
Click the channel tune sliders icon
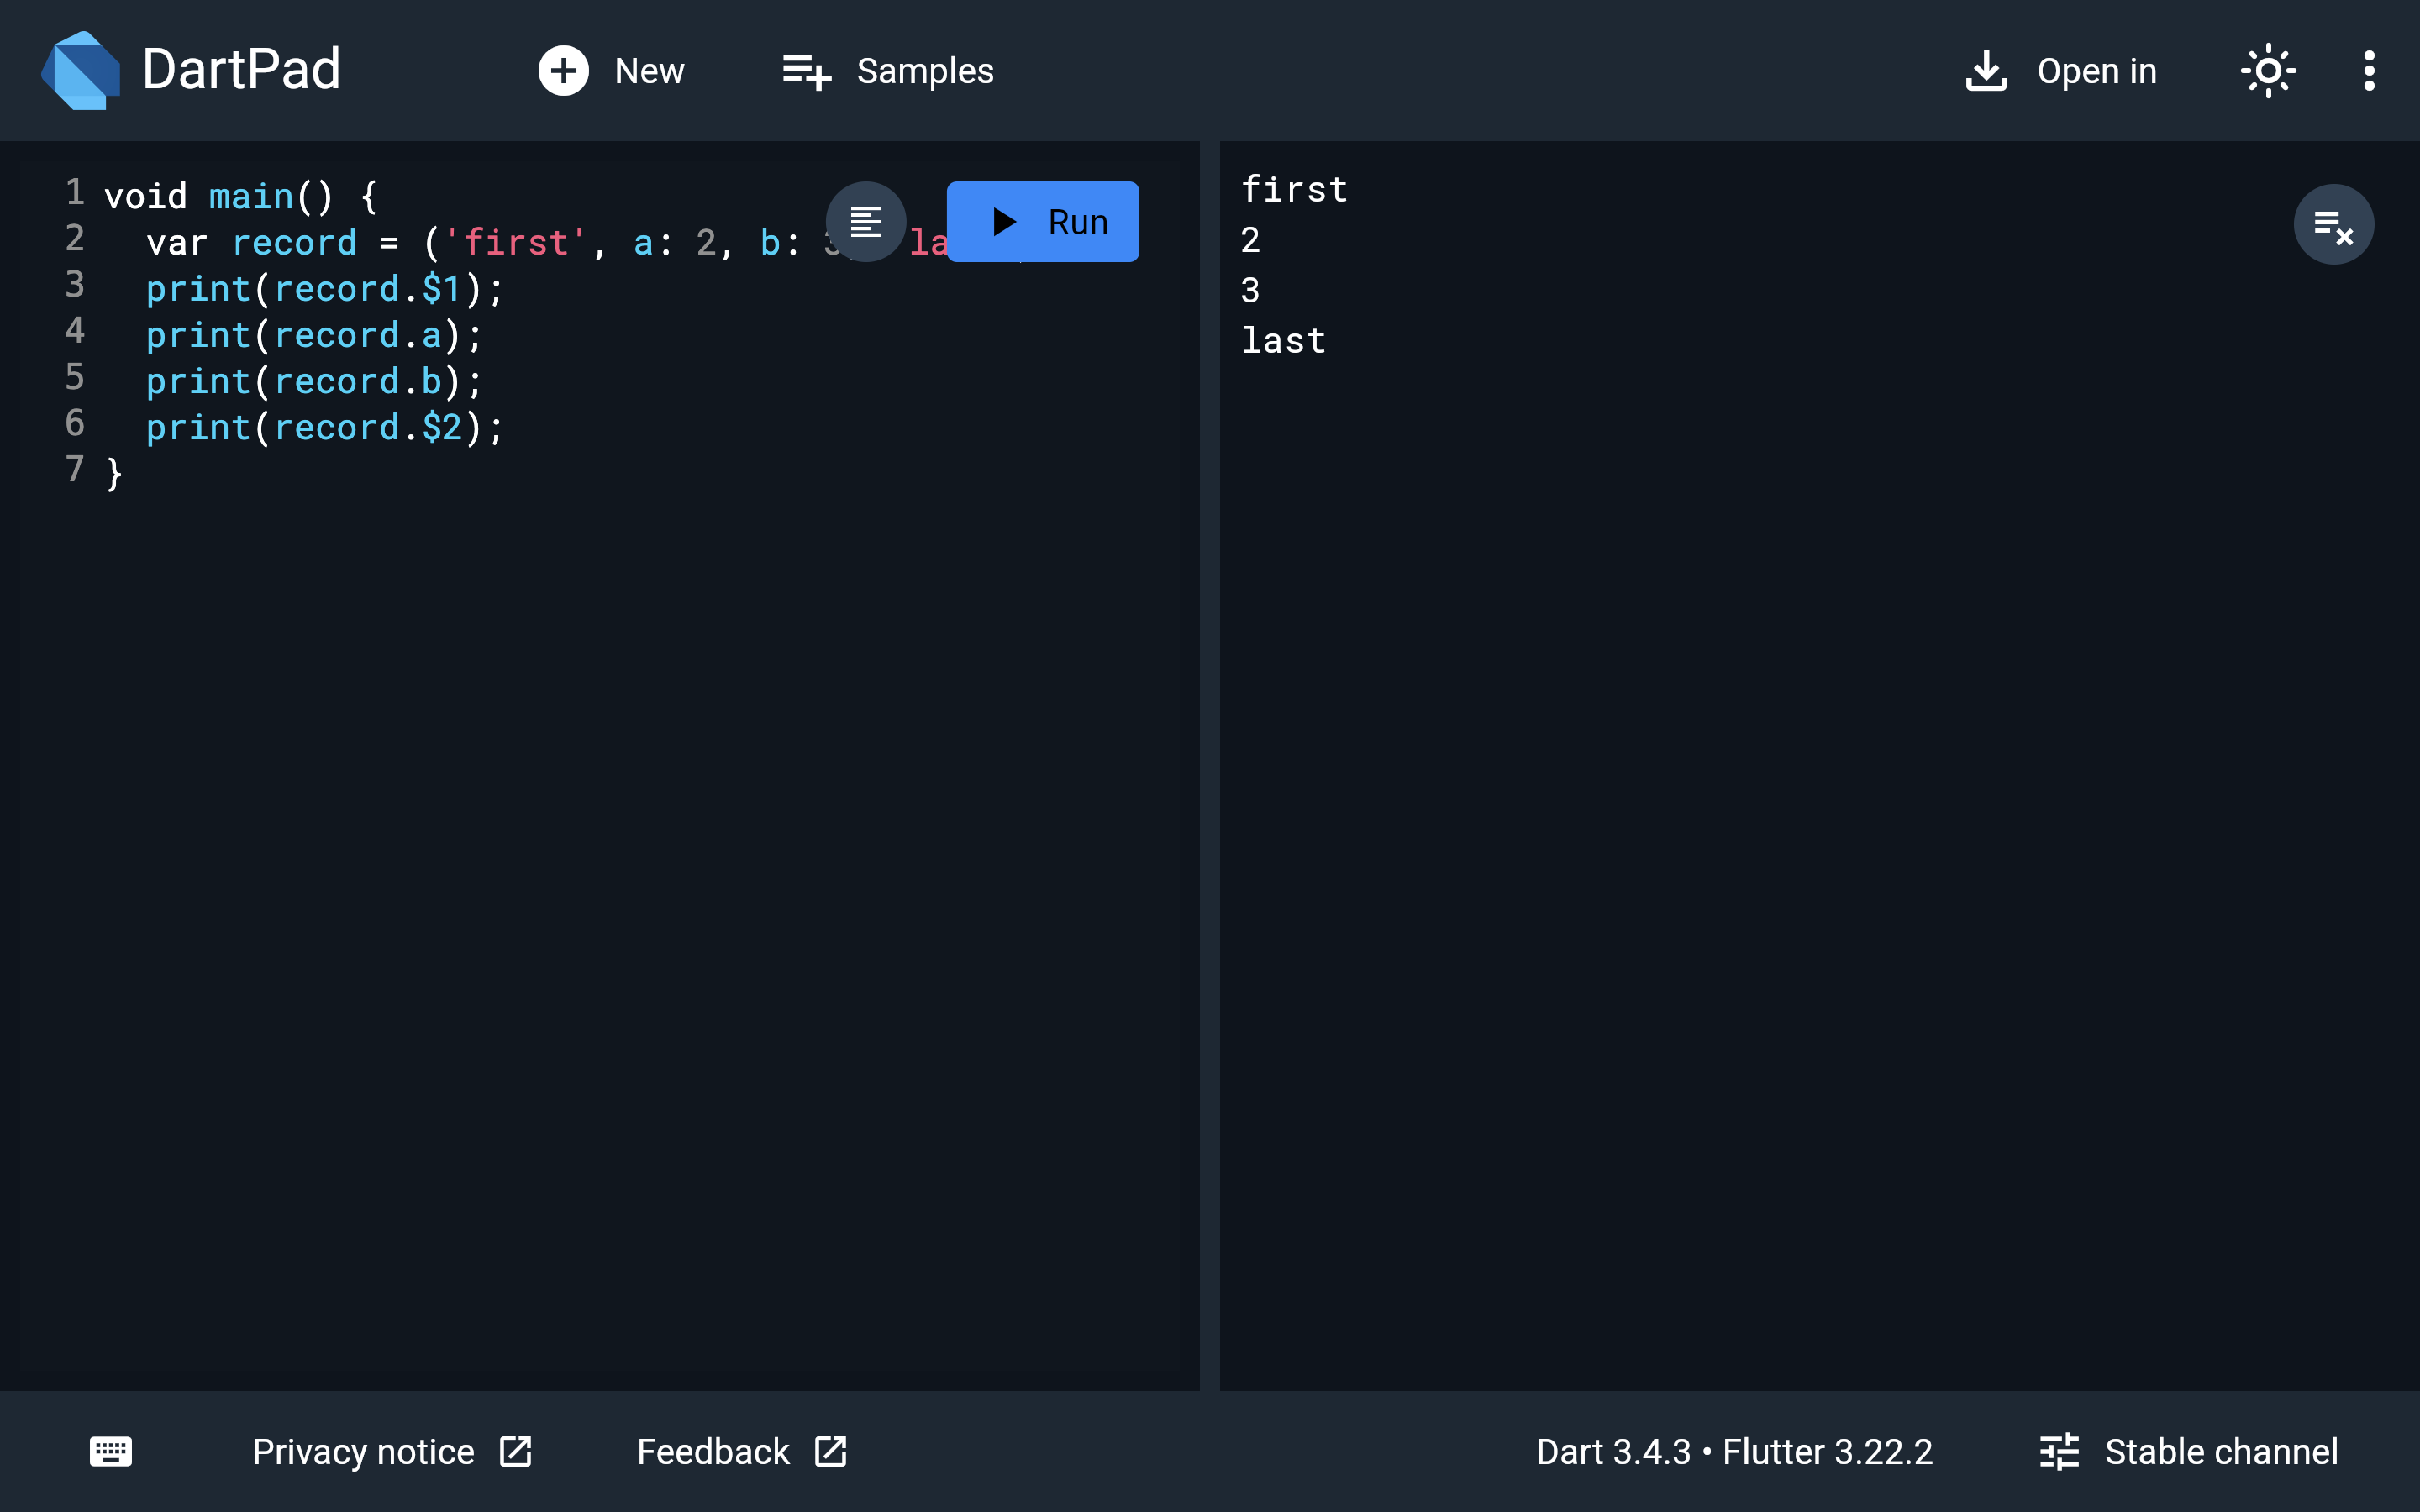tap(2059, 1451)
